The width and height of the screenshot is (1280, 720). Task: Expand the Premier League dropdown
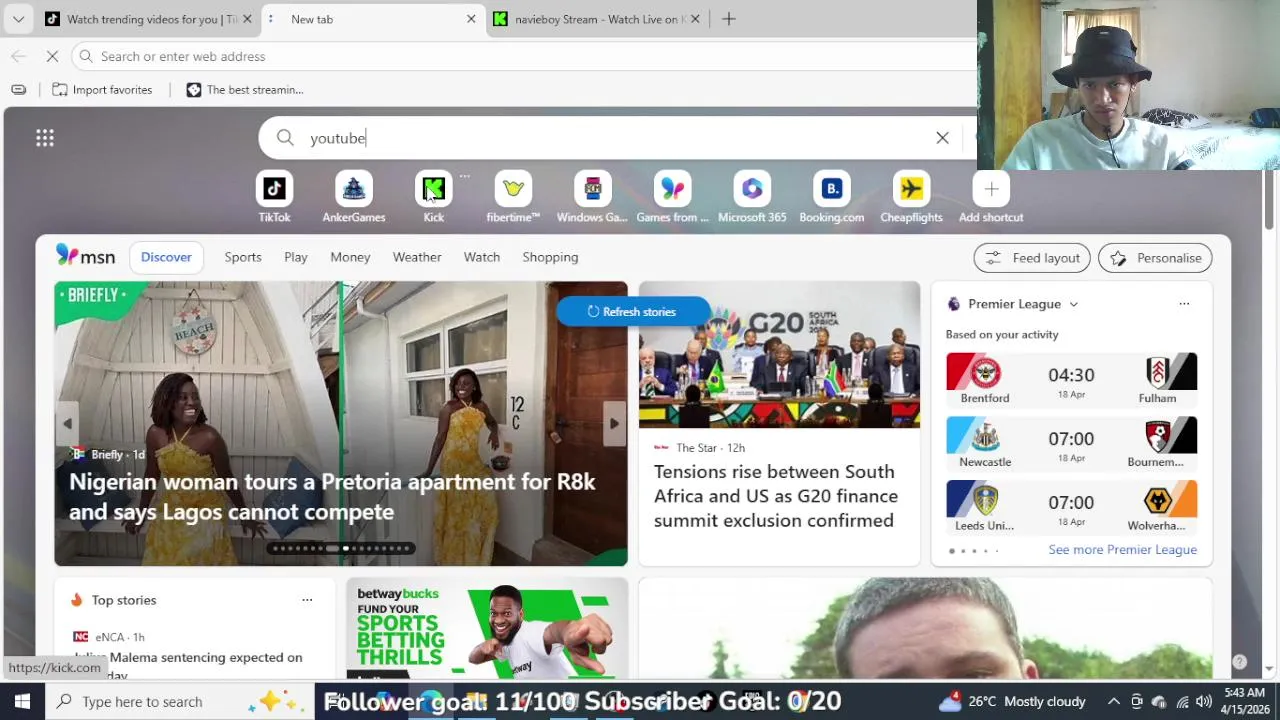pyautogui.click(x=1073, y=304)
